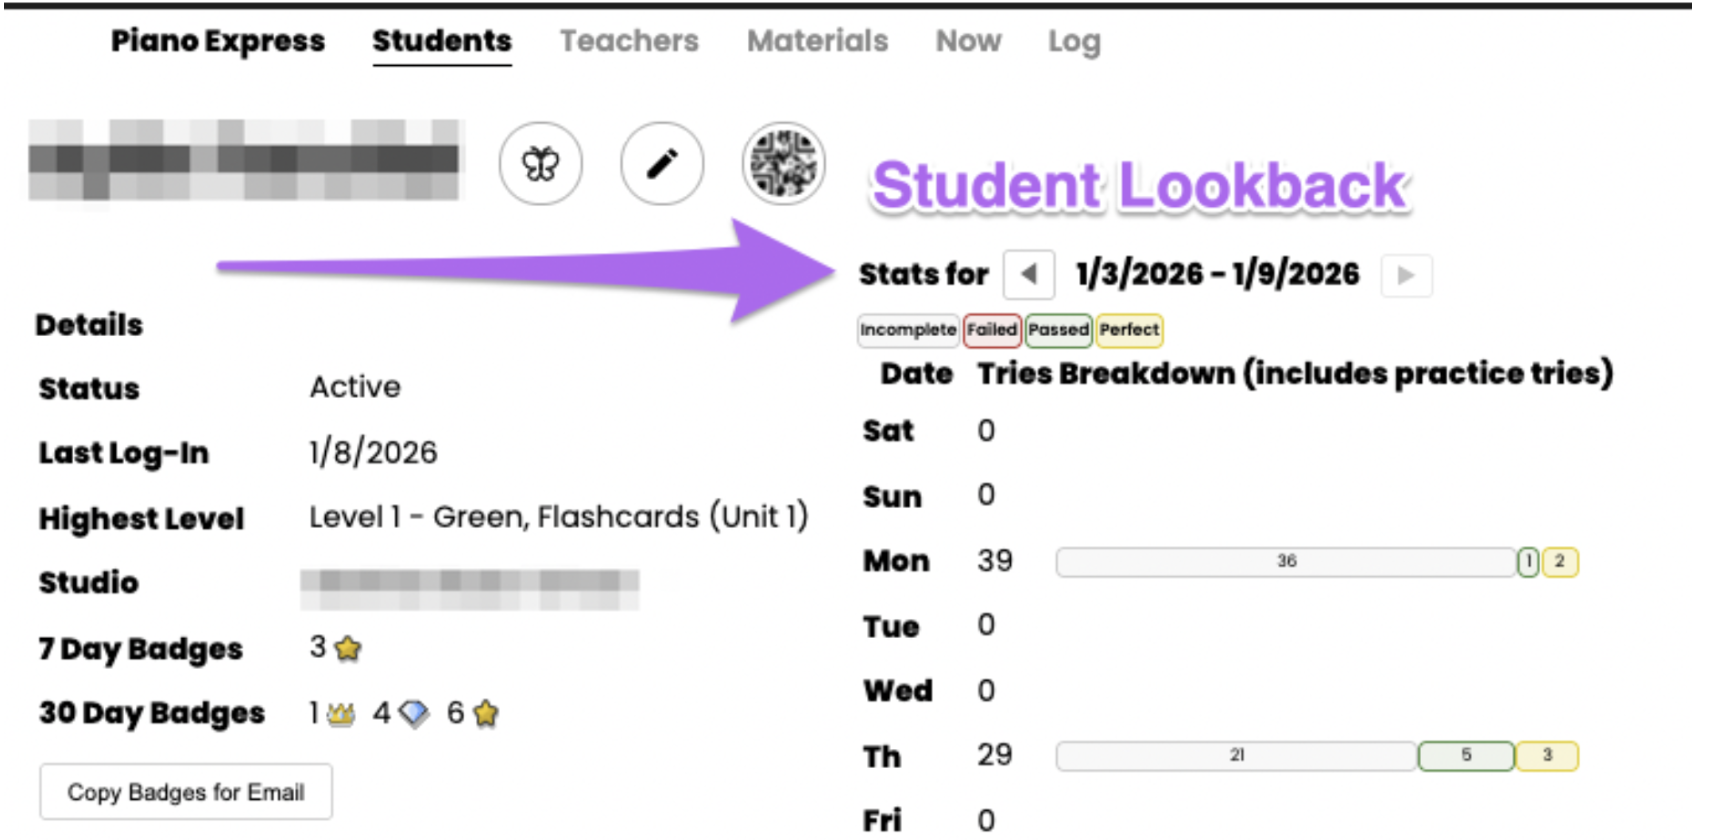Go to next week of stats

point(1406,275)
